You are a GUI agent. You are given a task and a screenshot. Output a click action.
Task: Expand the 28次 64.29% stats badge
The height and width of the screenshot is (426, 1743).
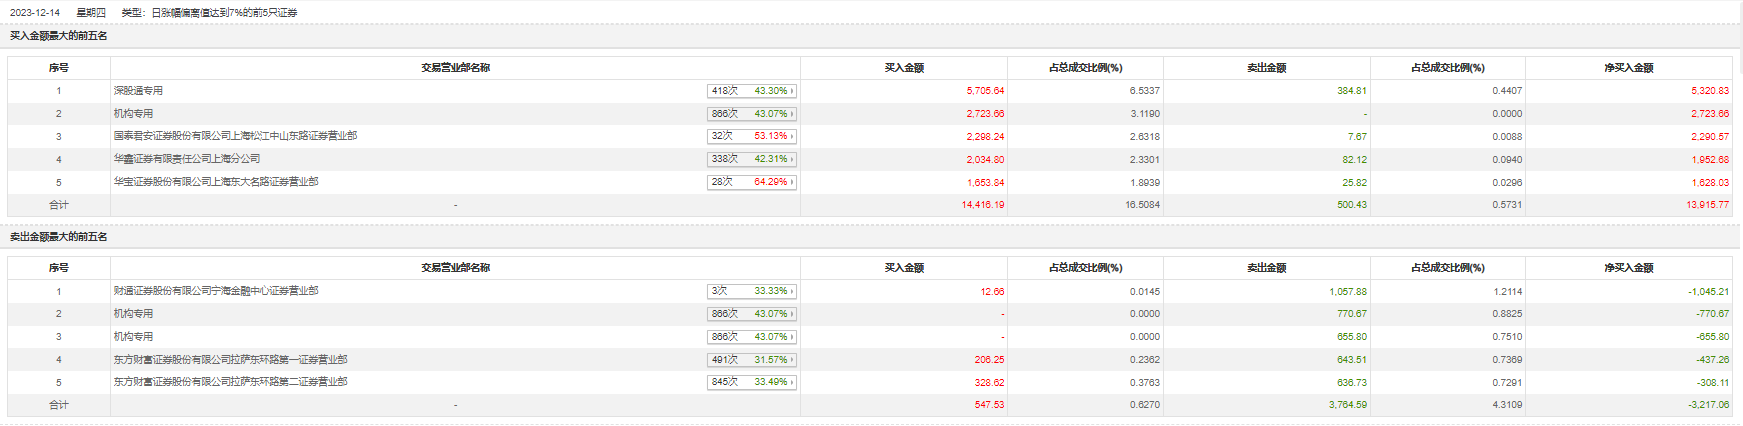(x=752, y=182)
